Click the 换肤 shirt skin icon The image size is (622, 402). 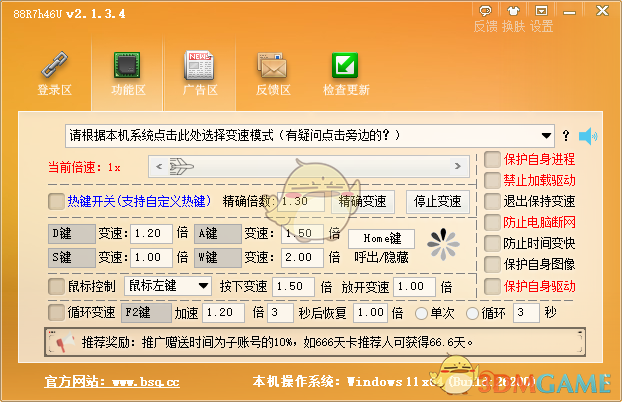coord(513,11)
